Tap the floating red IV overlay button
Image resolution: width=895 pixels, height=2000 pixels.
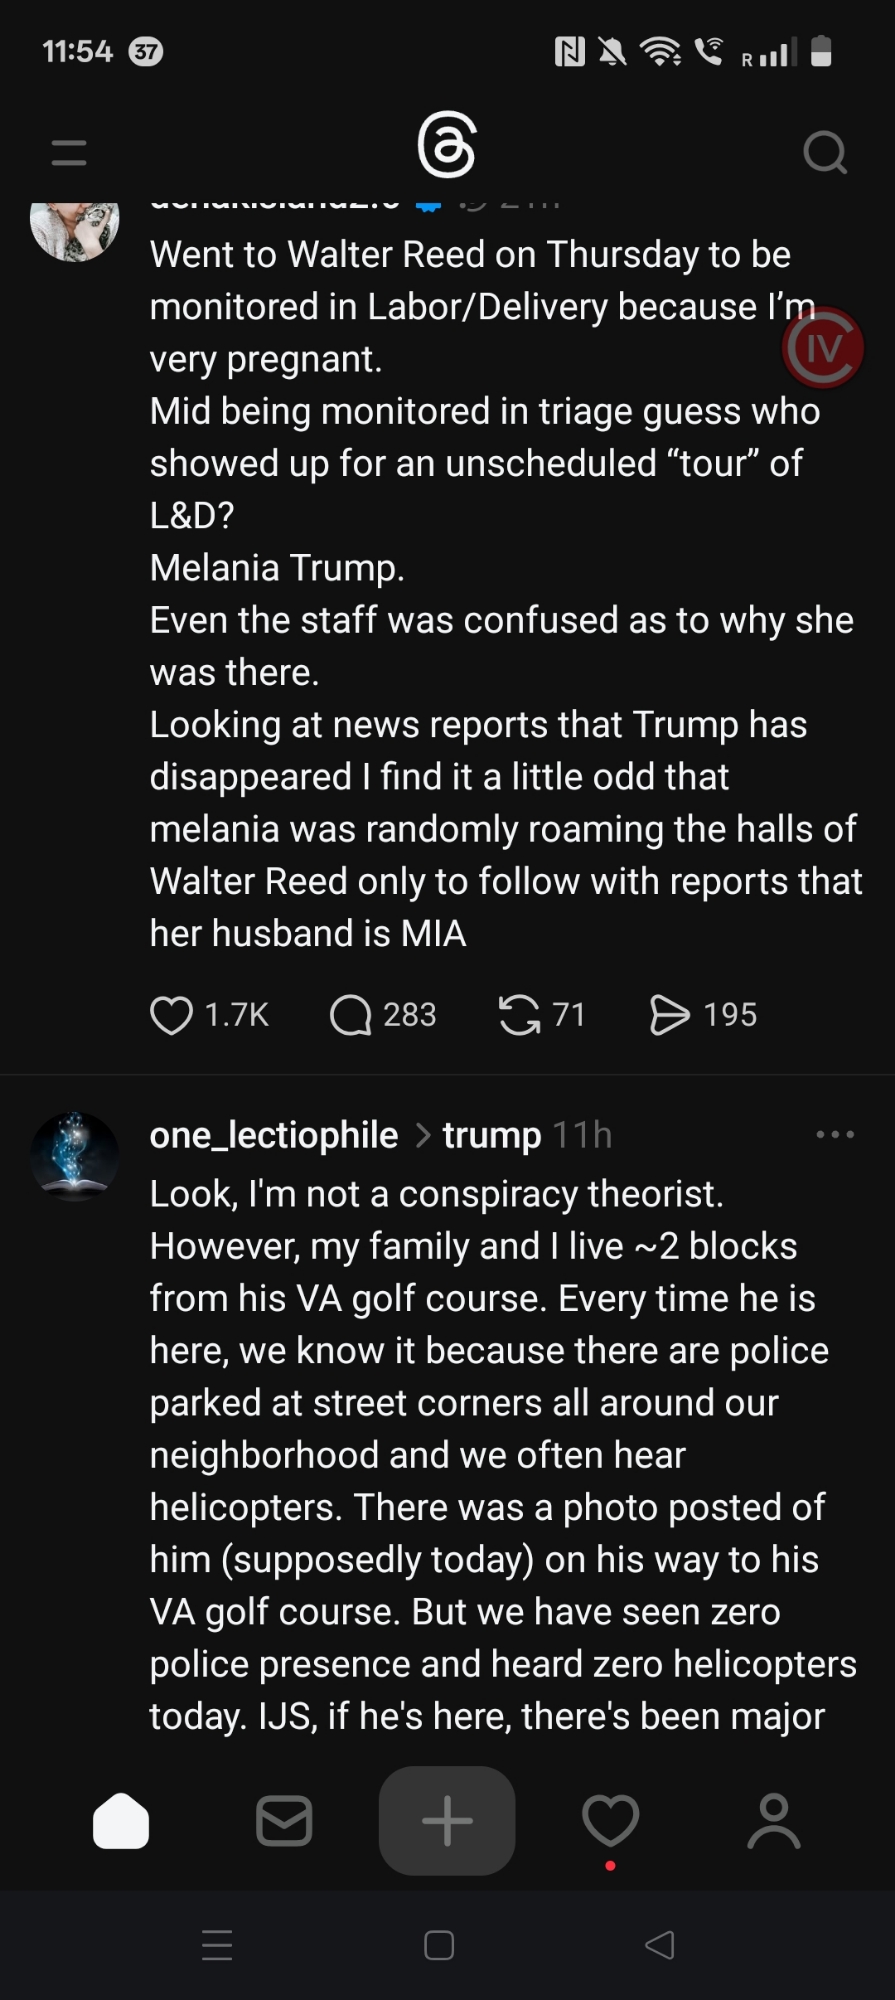click(x=823, y=348)
